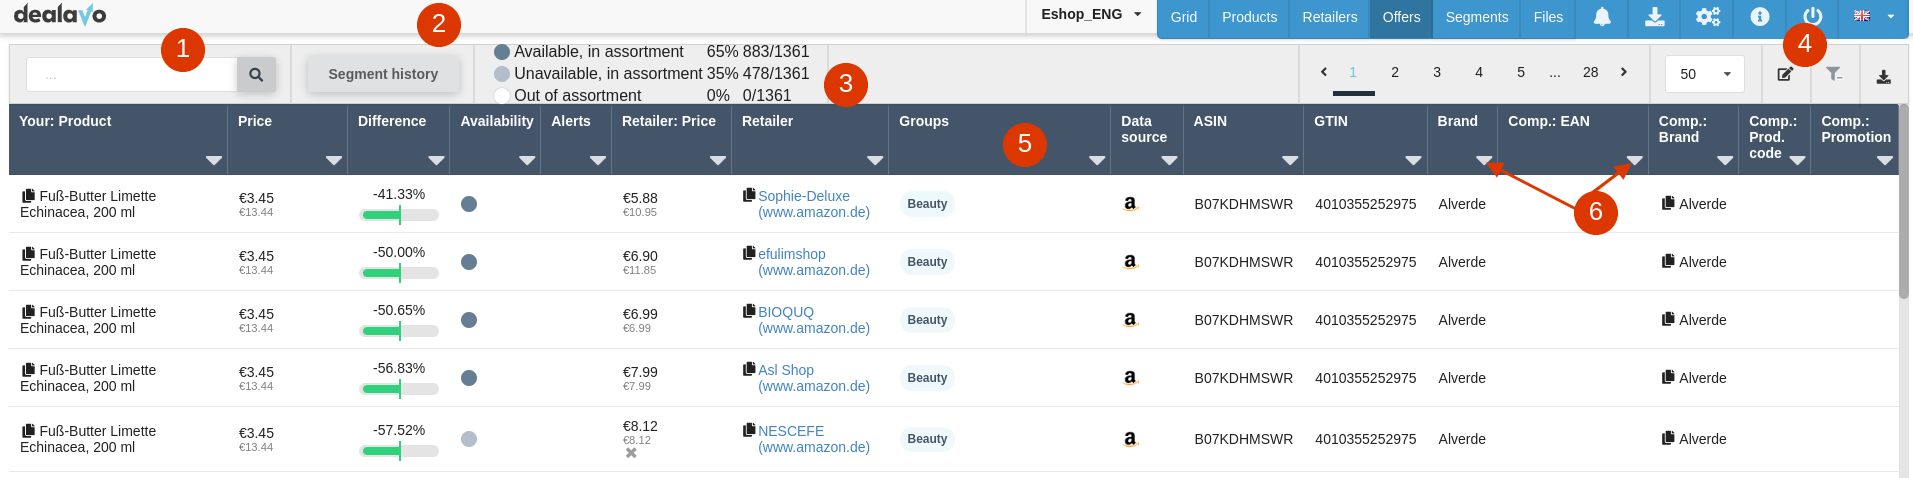Viewport: 1913px width, 478px height.
Task: Open the Segments tab
Action: coord(1477,18)
